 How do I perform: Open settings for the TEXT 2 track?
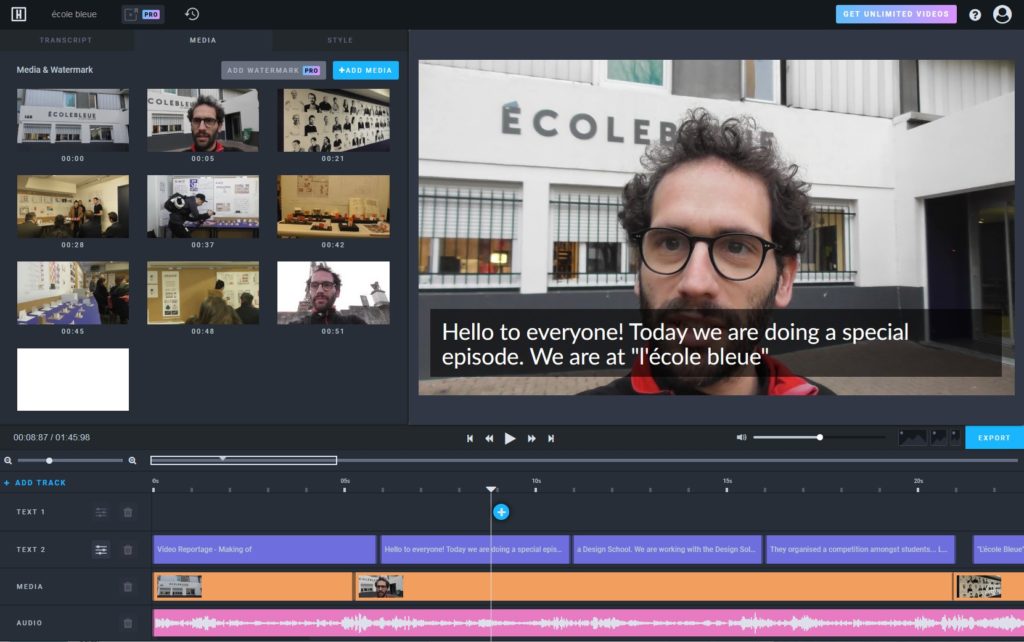(x=101, y=550)
